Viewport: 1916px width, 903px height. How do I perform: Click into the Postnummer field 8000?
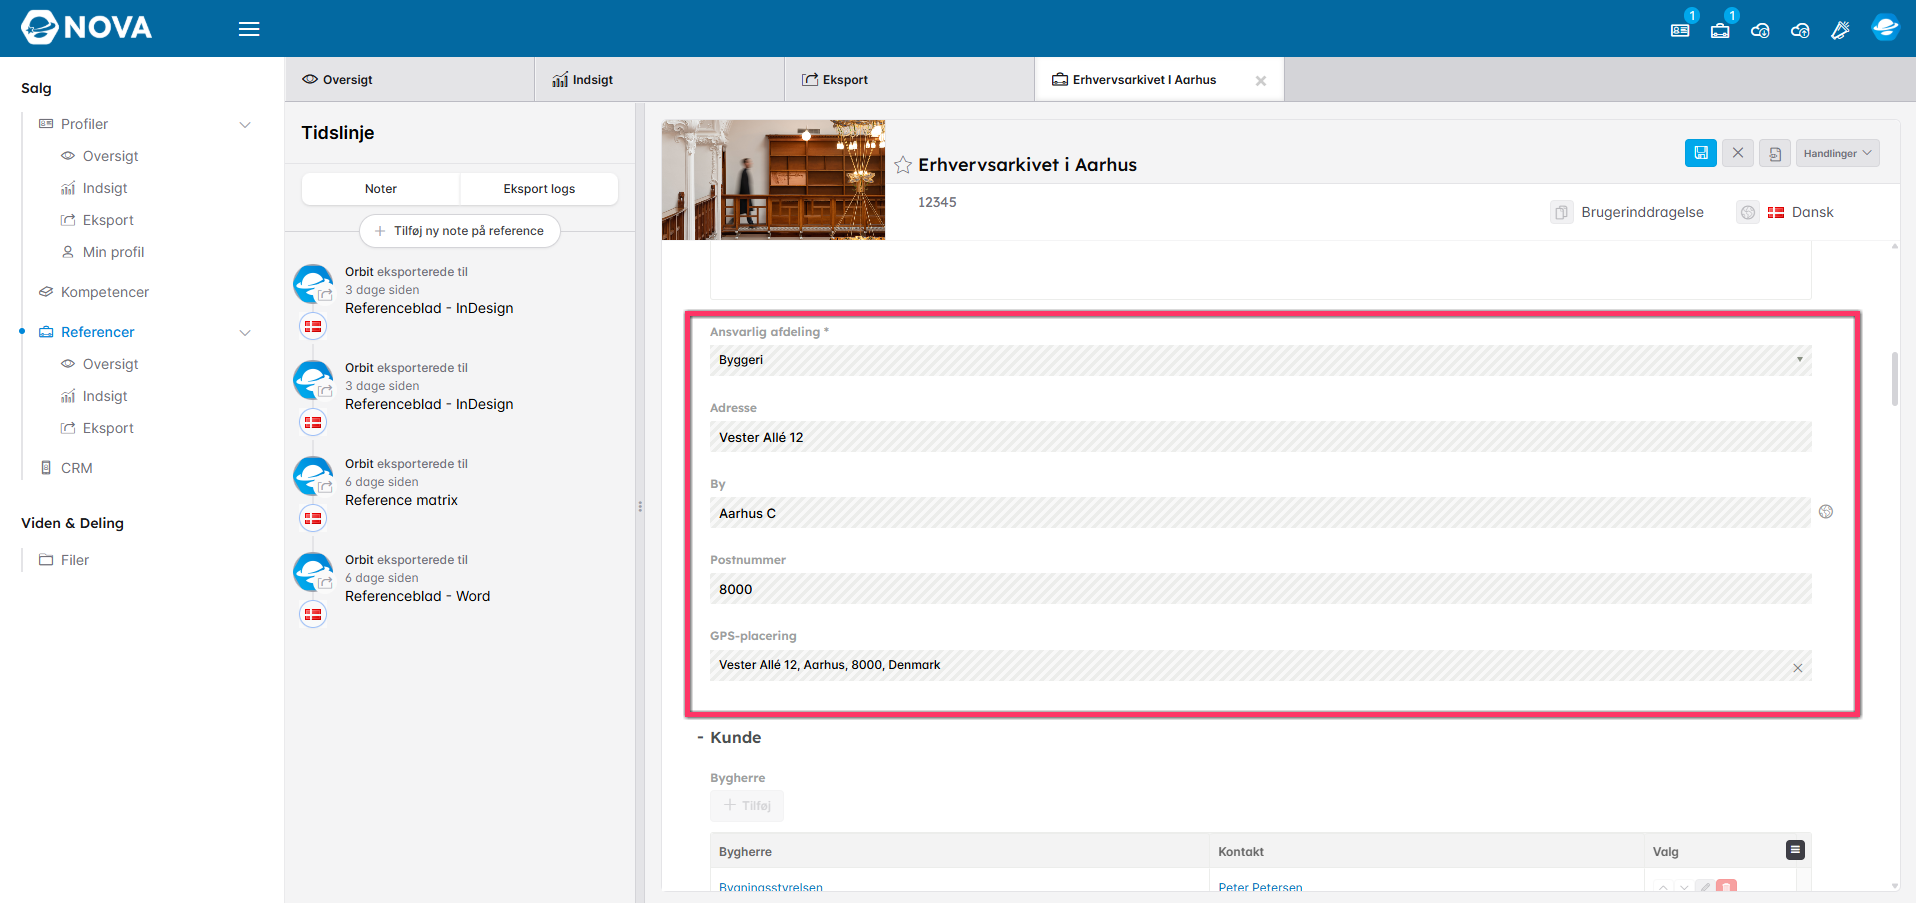(1260, 589)
